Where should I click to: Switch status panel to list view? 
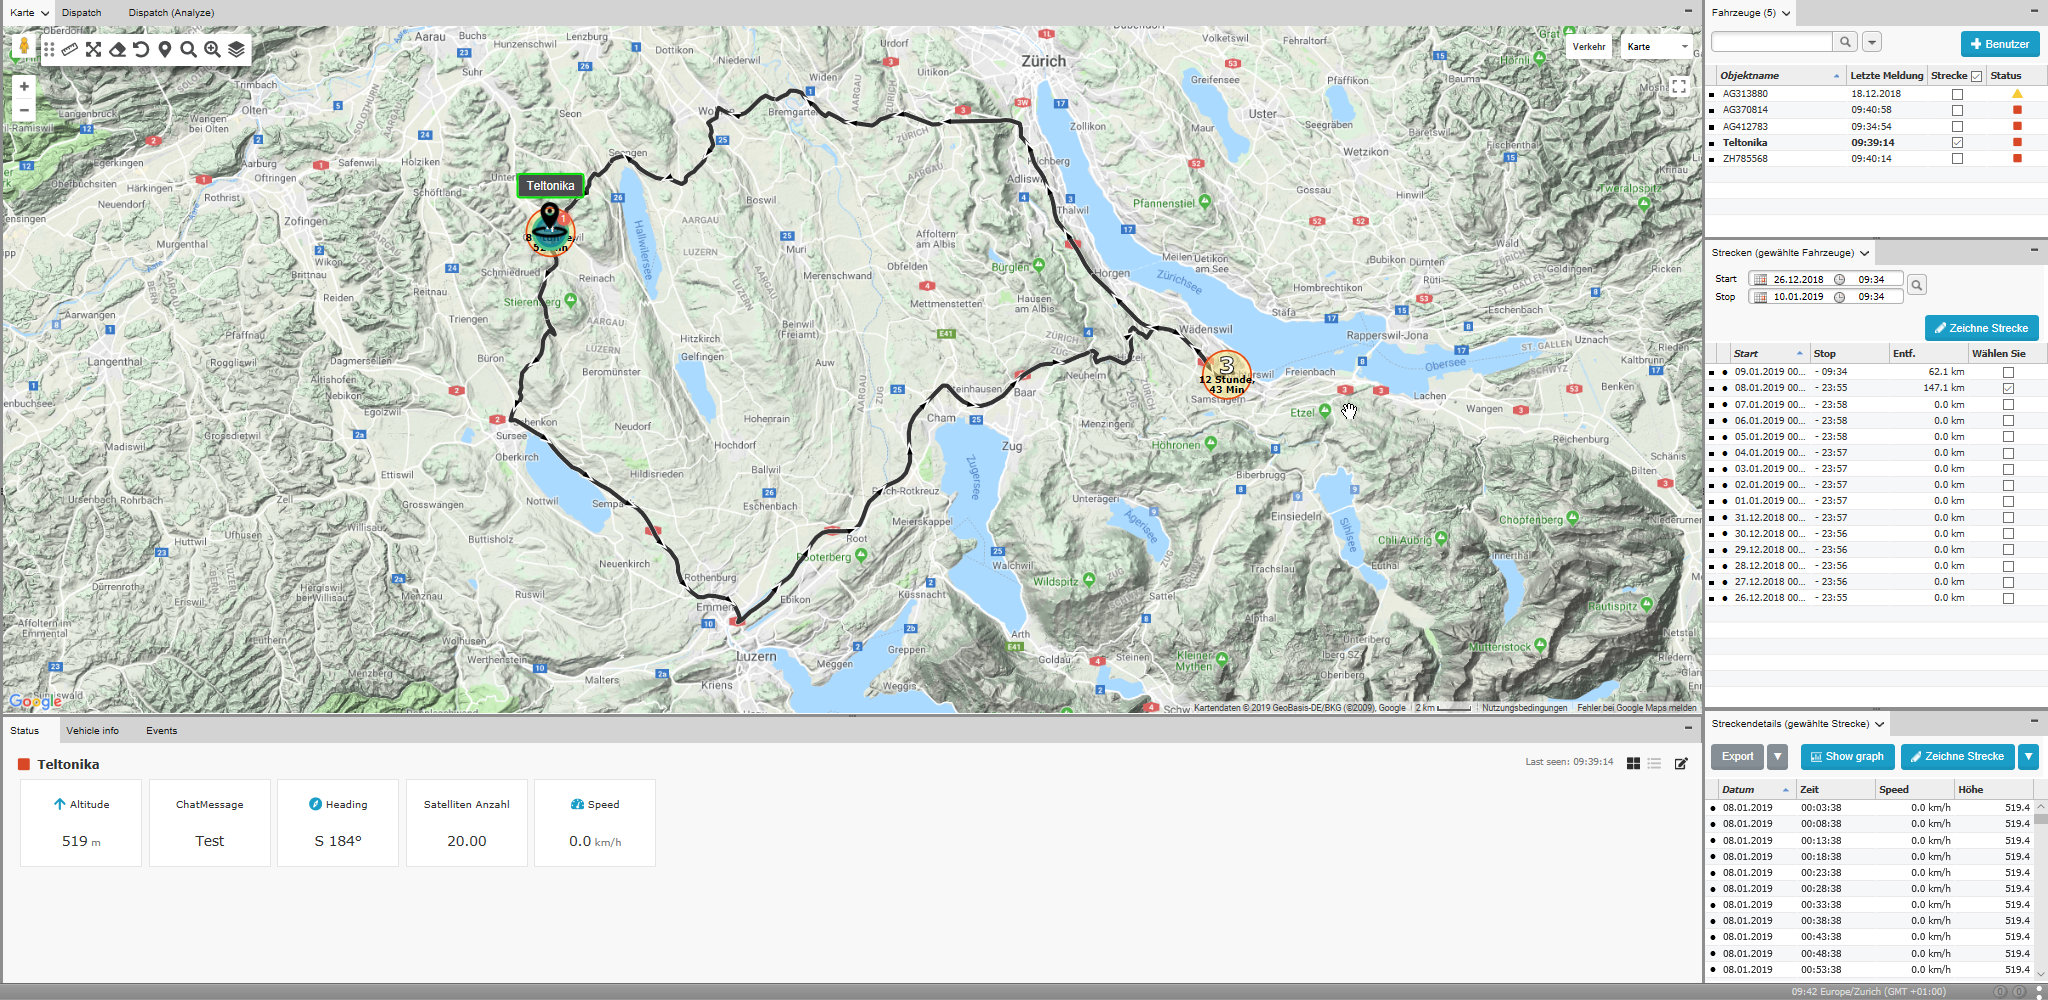tap(1654, 763)
